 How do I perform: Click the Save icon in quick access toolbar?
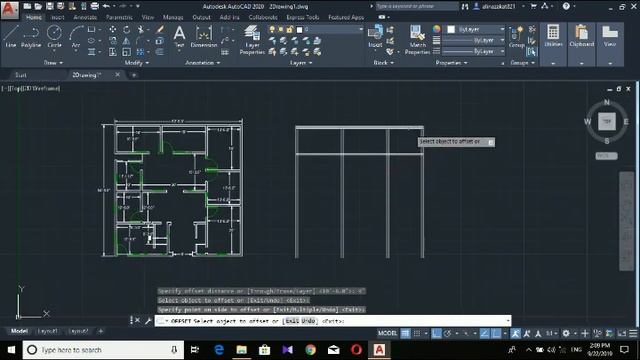click(50, 6)
